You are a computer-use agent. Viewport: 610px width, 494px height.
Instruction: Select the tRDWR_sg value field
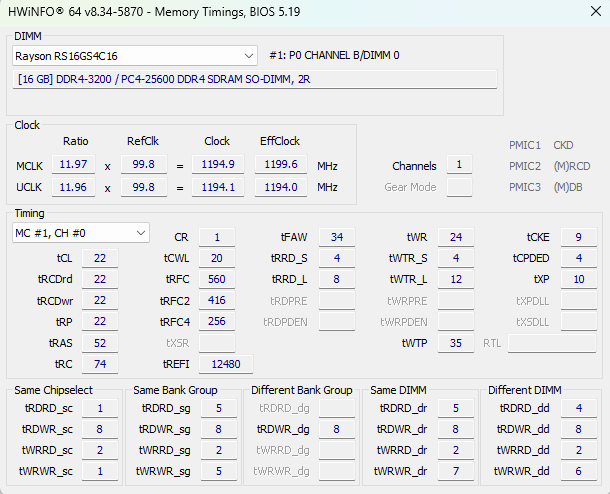(219, 429)
